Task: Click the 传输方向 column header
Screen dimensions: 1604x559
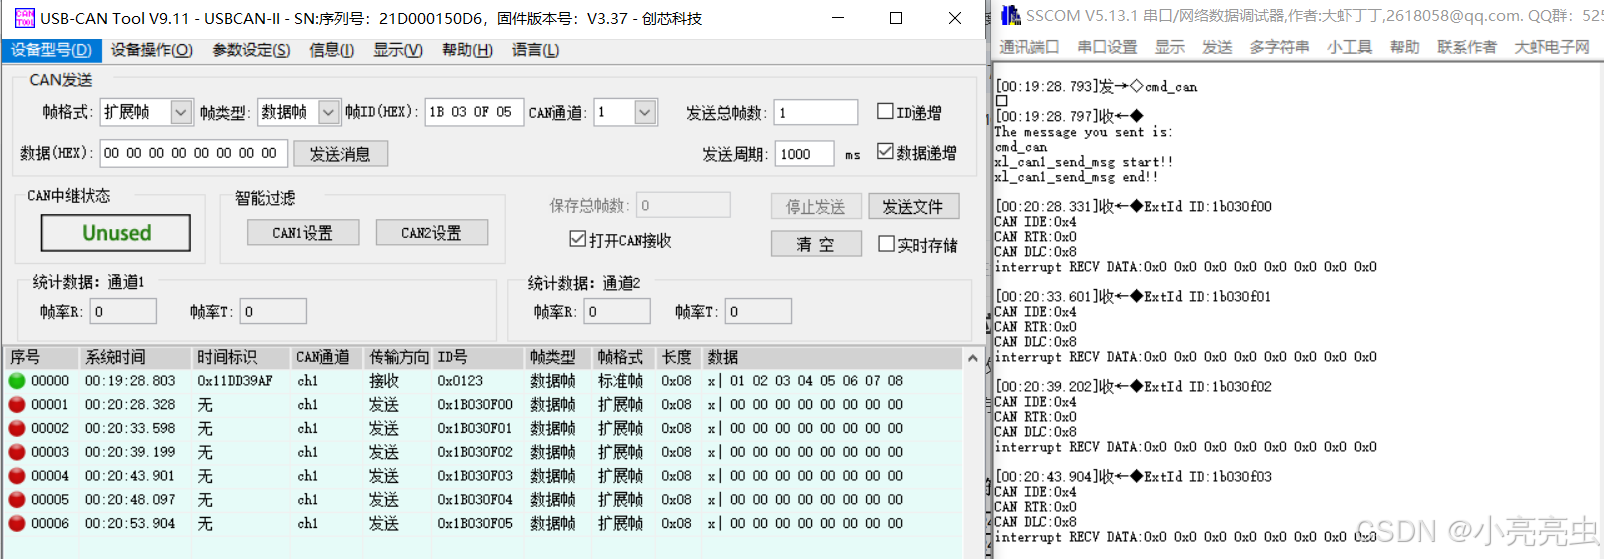Action: 398,357
